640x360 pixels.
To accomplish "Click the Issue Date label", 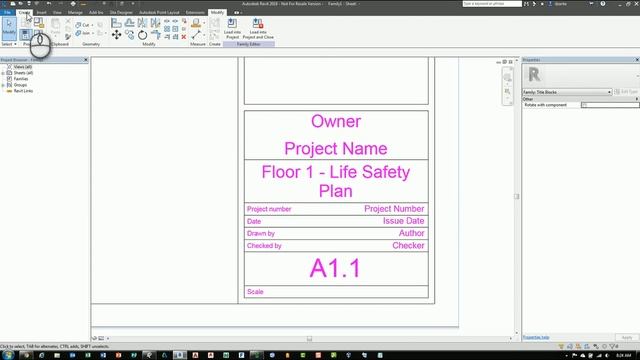I will coord(403,221).
